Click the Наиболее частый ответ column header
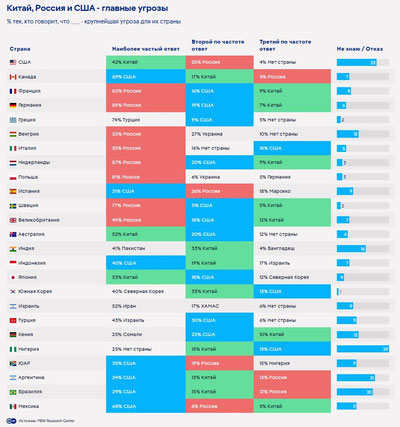 click(146, 49)
